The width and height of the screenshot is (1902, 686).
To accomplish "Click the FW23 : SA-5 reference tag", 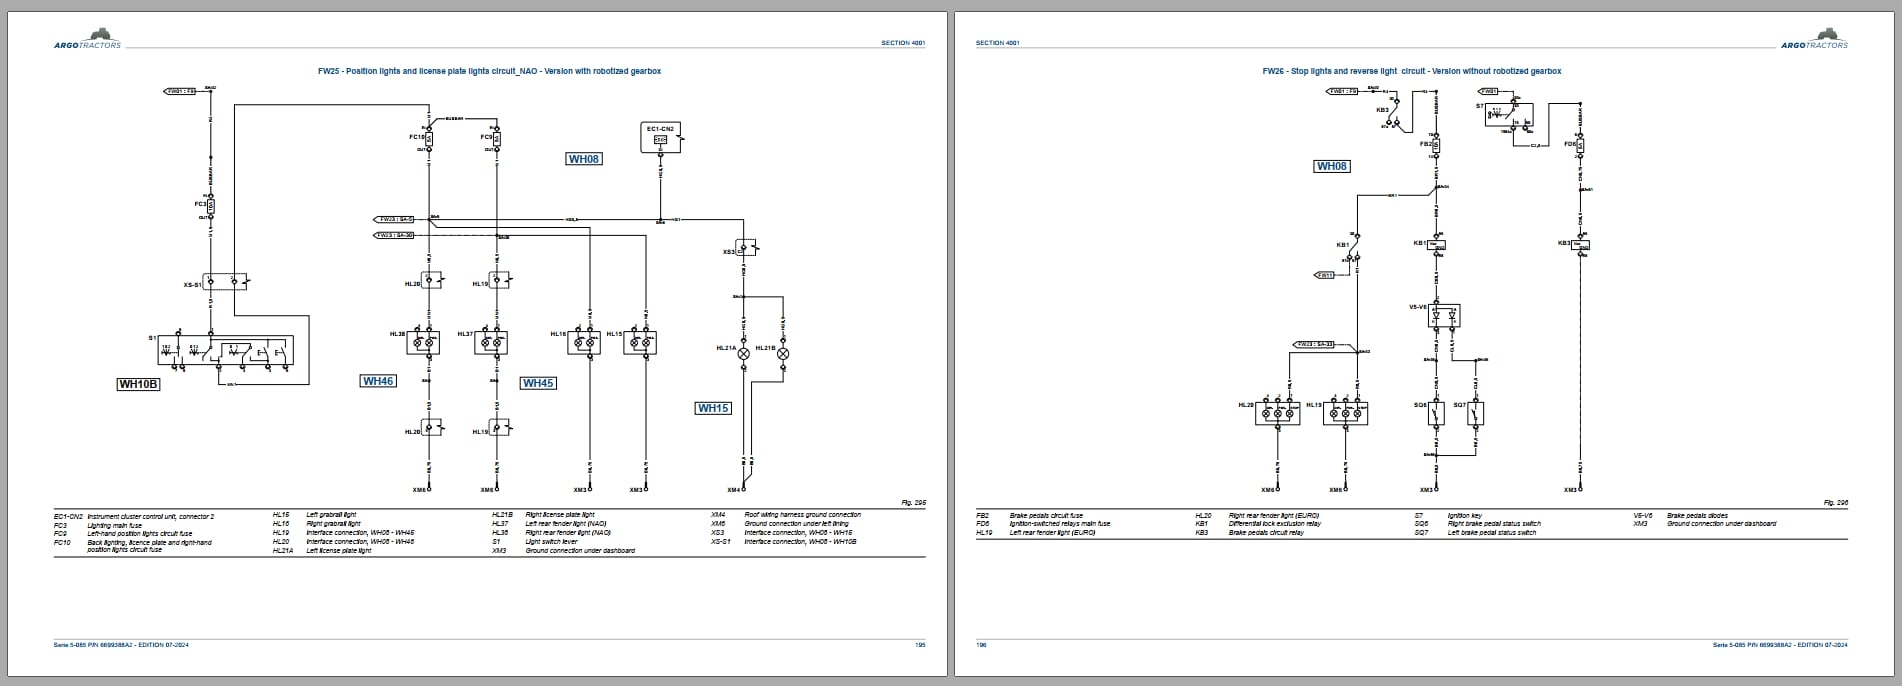I will pyautogui.click(x=394, y=219).
